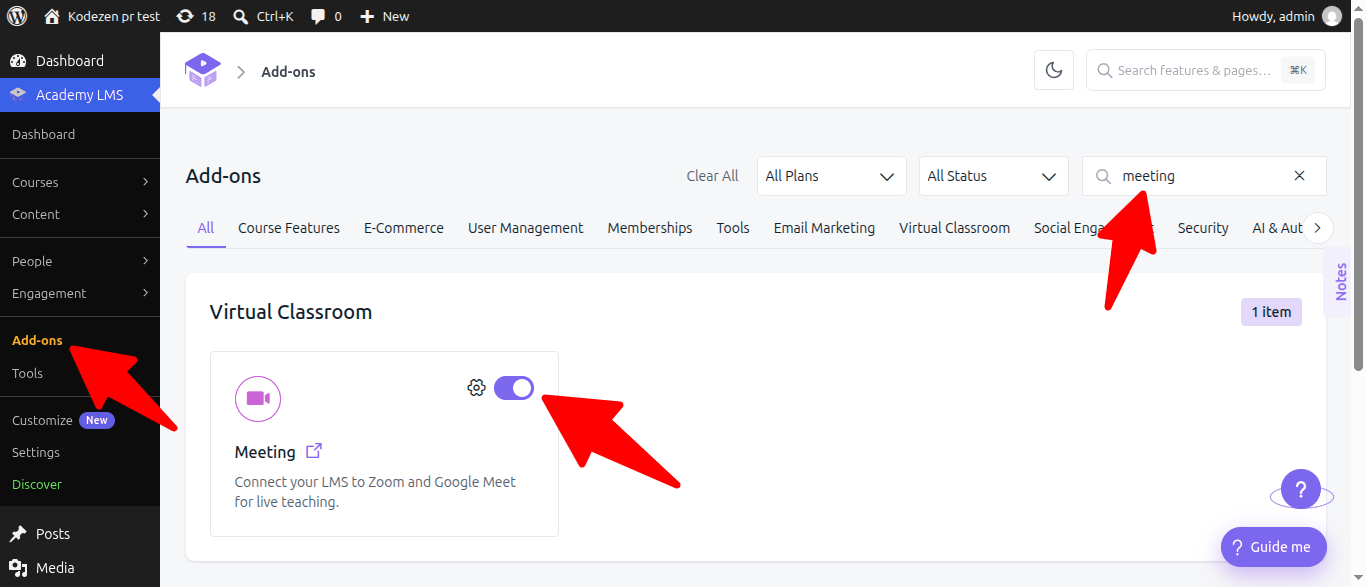Viewport: 1366px width, 587px height.
Task: Open the 18 pending updates icon
Action: (x=196, y=16)
